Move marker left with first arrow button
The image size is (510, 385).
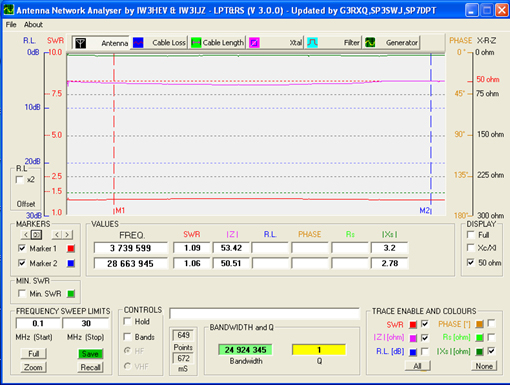click(x=26, y=235)
